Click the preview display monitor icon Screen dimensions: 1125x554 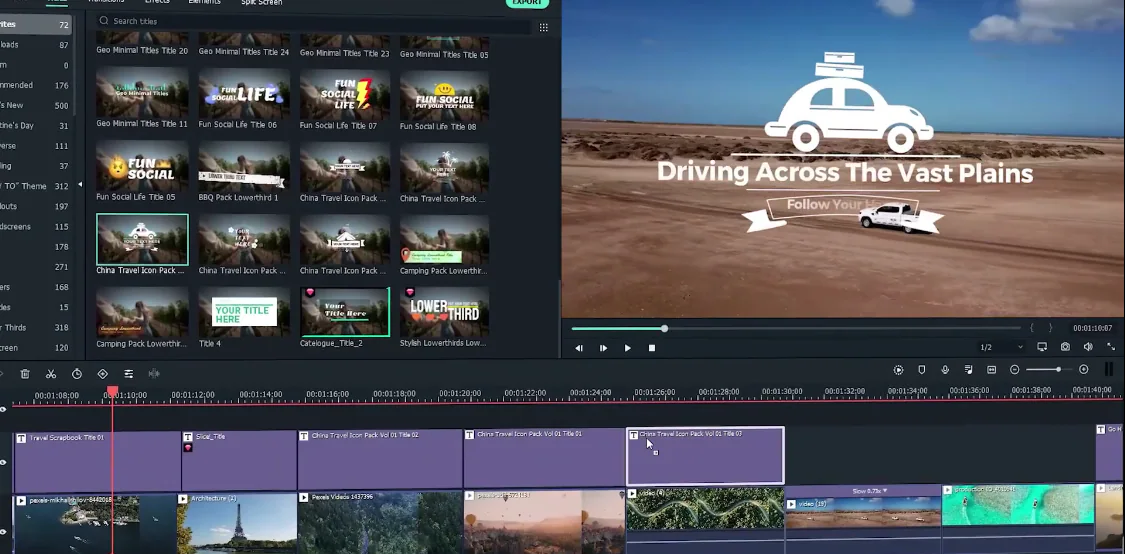(x=1042, y=347)
